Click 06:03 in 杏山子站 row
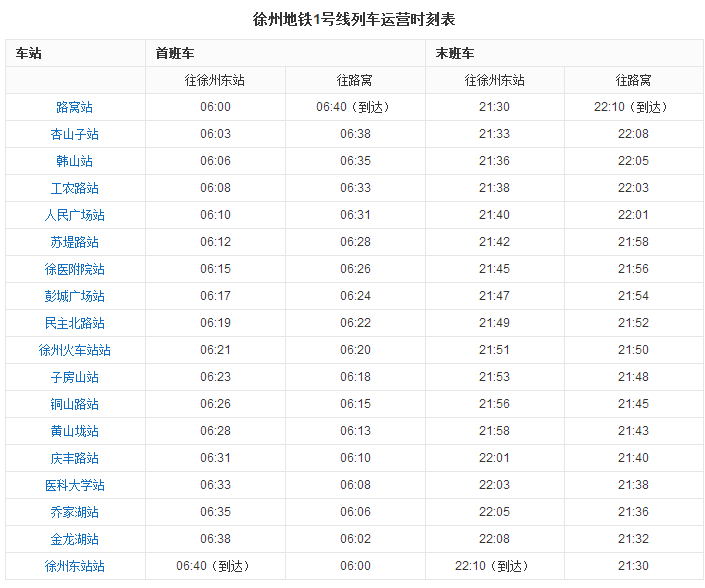 [215, 134]
